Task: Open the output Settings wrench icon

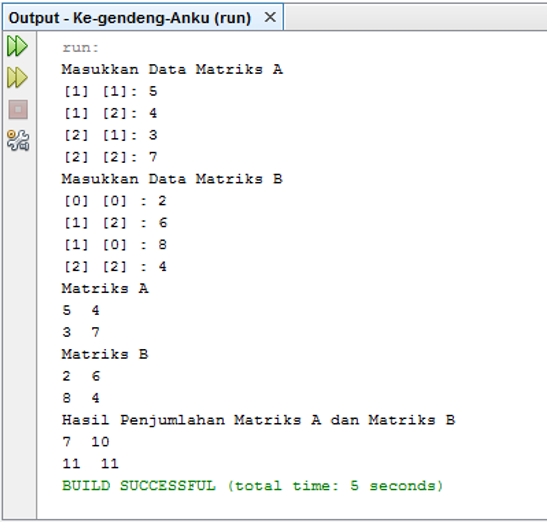Action: pyautogui.click(x=18, y=140)
